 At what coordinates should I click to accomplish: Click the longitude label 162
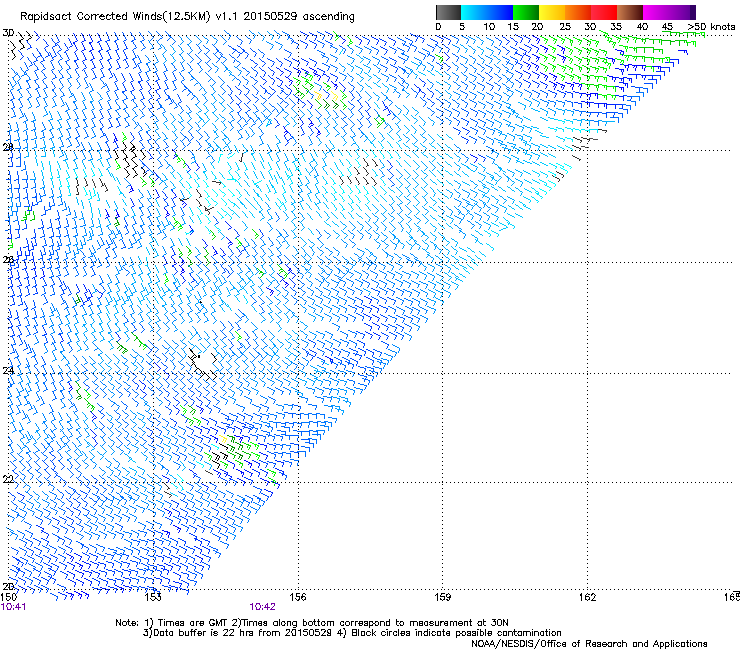pyautogui.click(x=588, y=597)
